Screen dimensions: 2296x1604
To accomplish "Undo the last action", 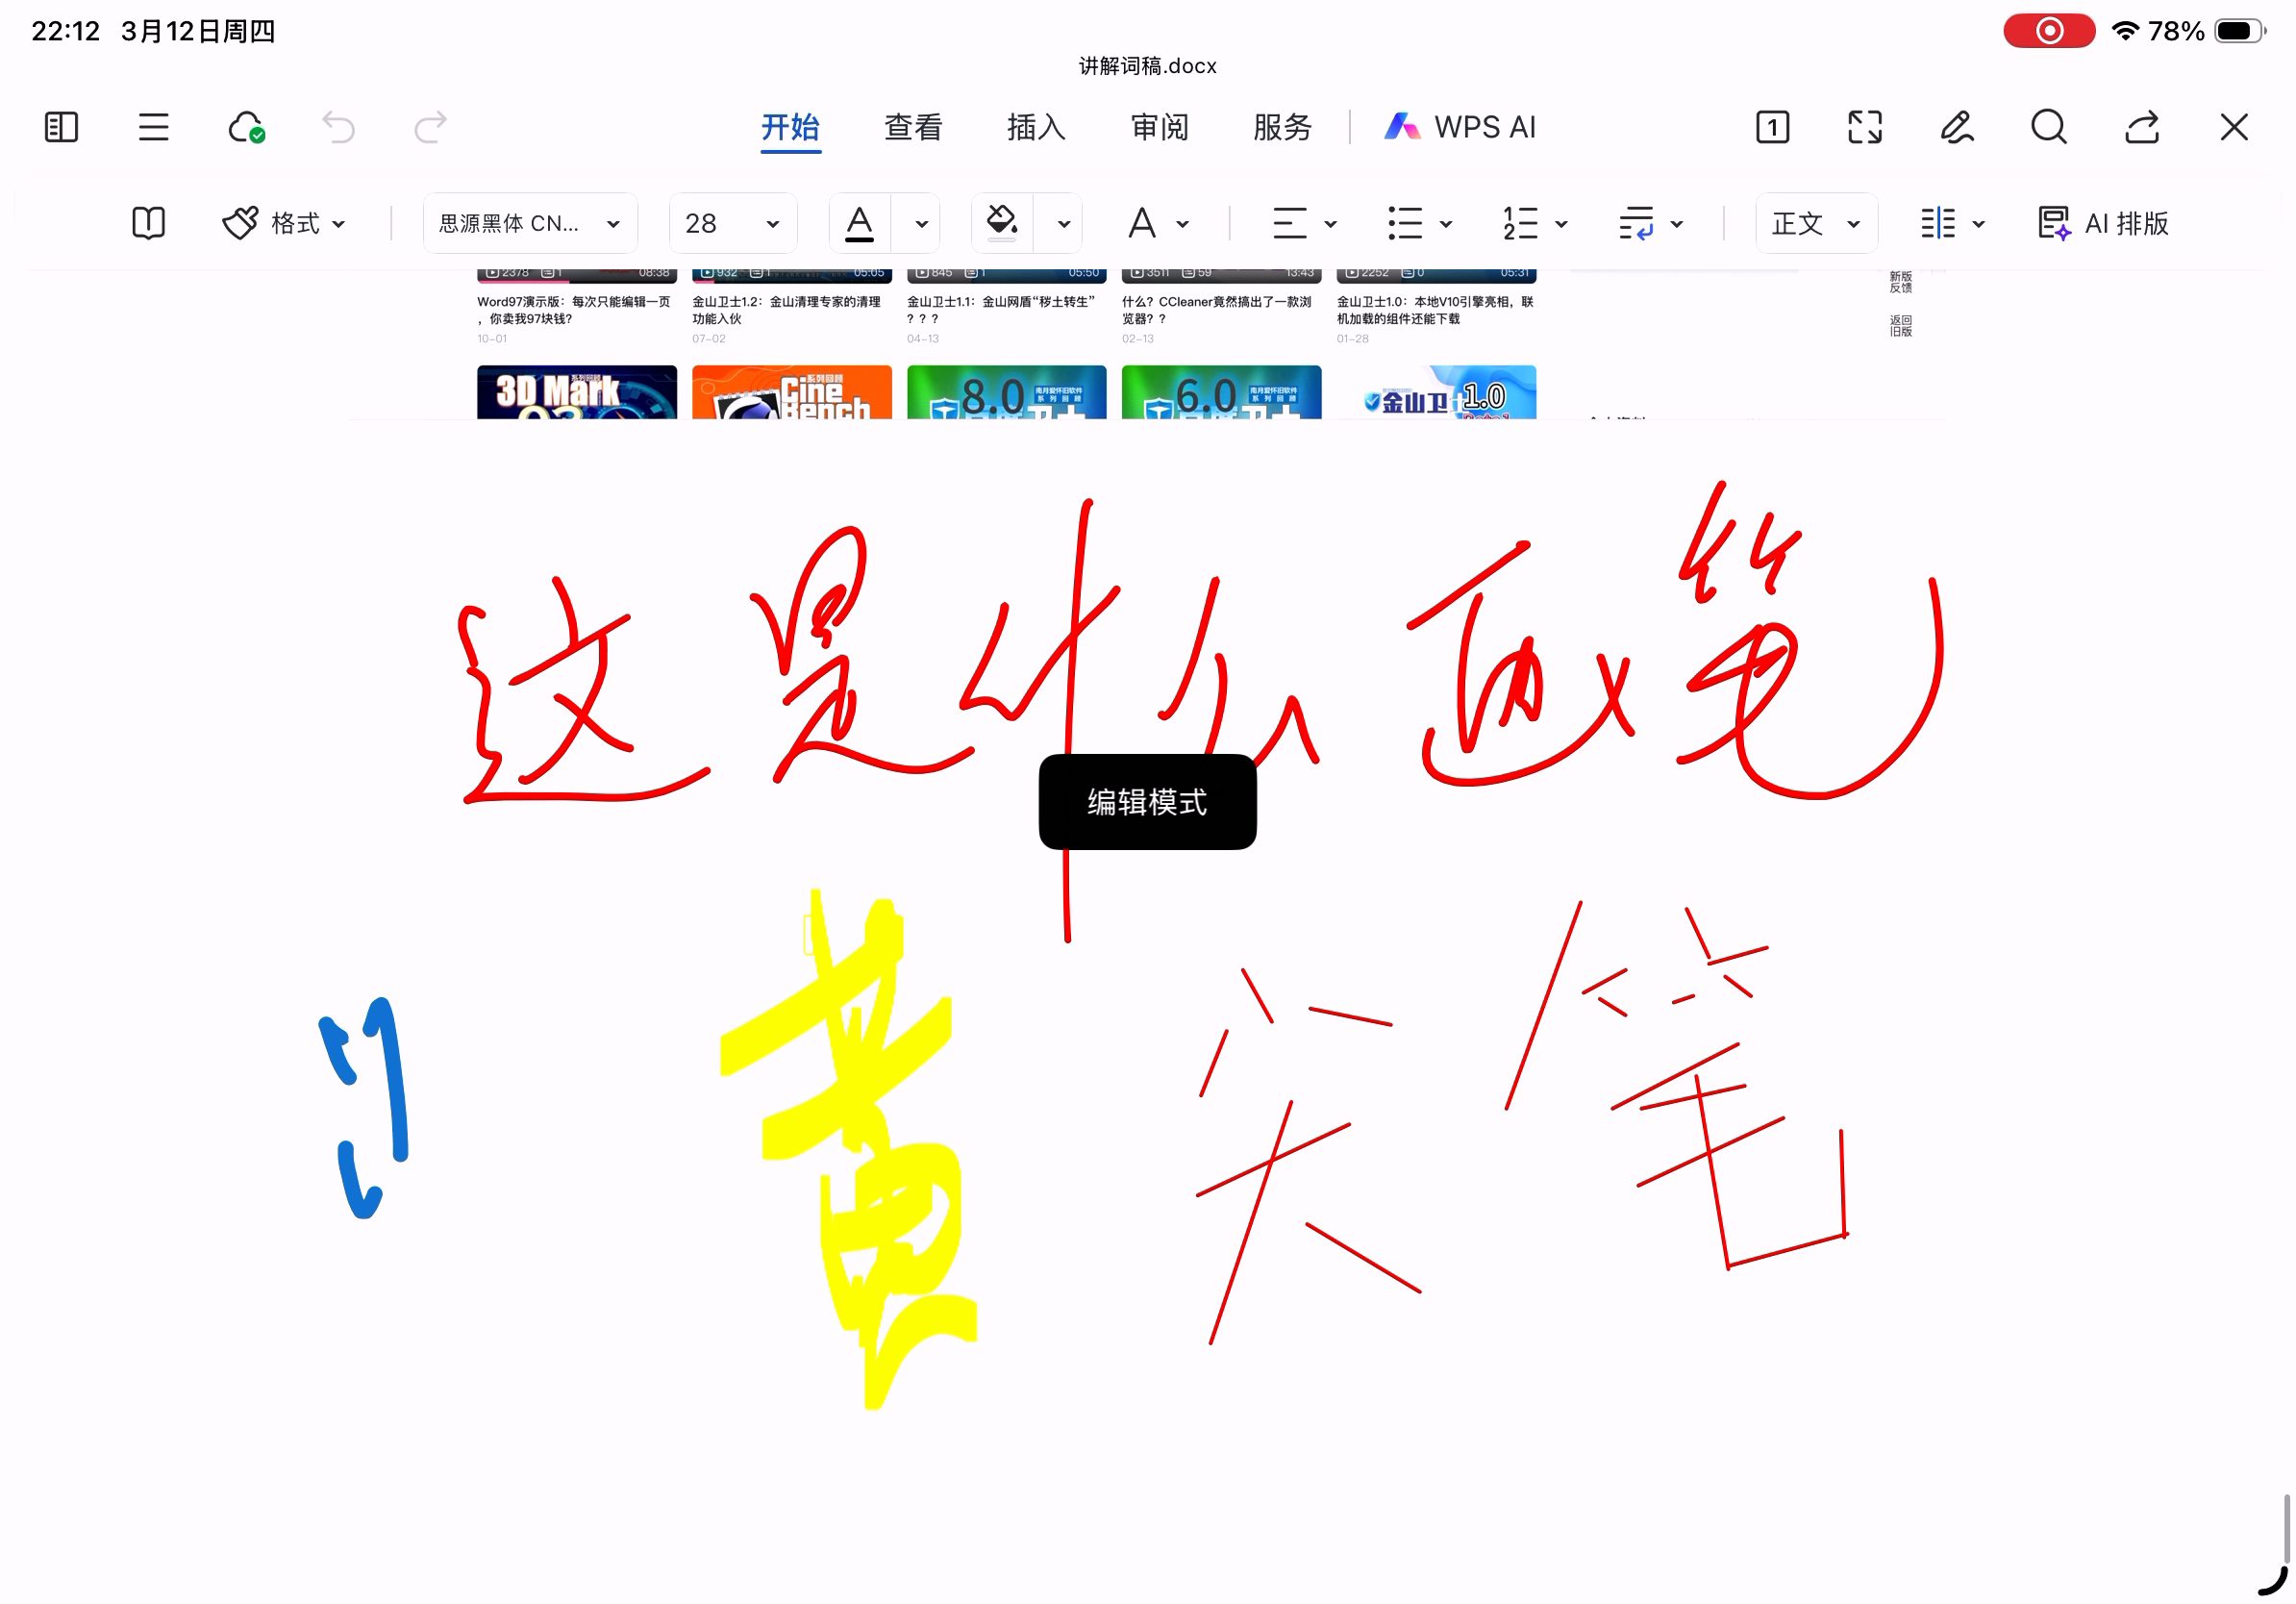I will point(338,127).
